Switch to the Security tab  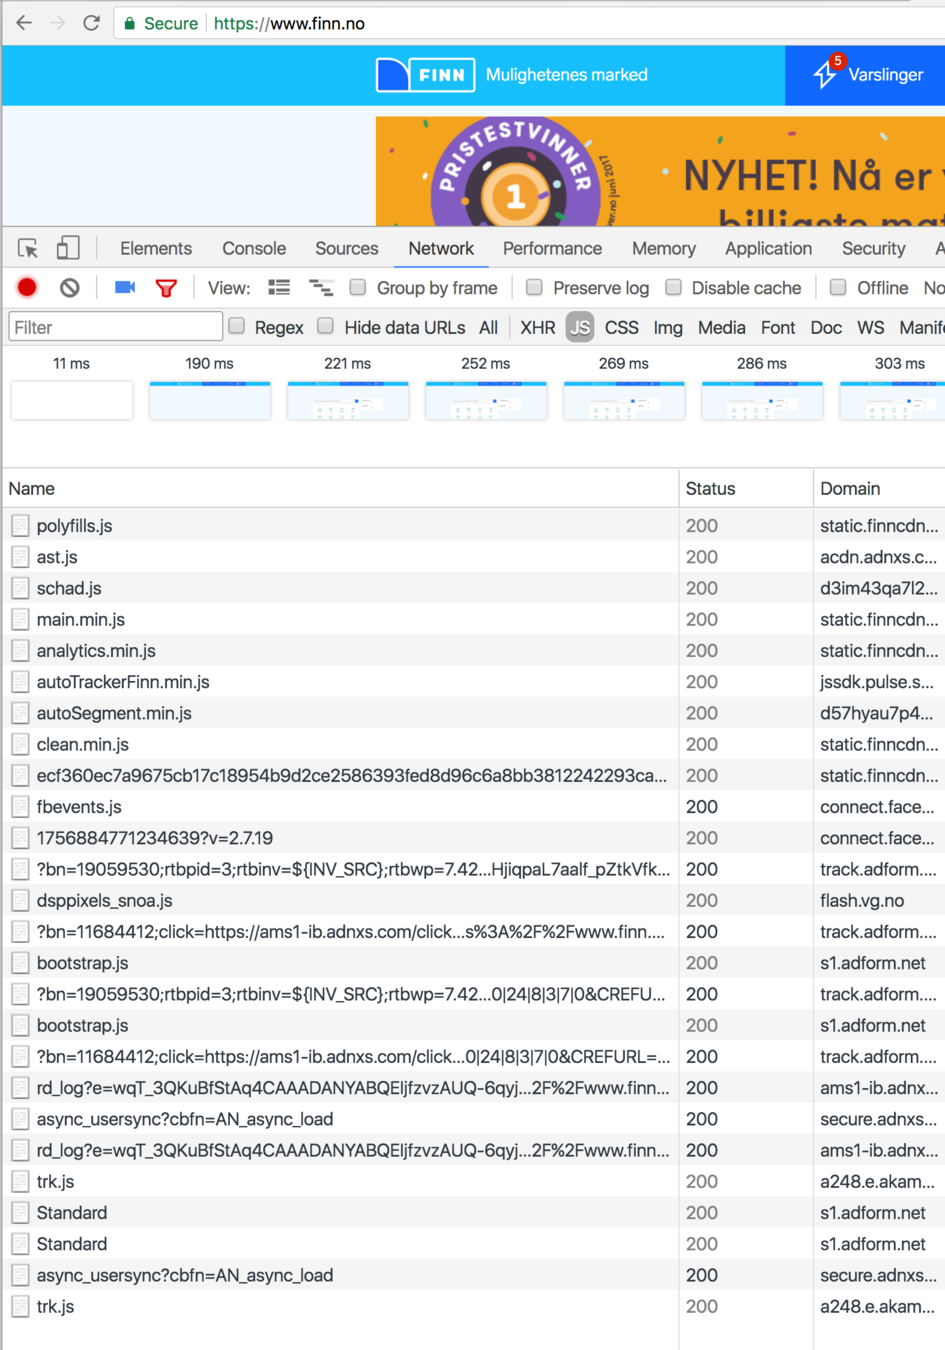pyautogui.click(x=873, y=248)
